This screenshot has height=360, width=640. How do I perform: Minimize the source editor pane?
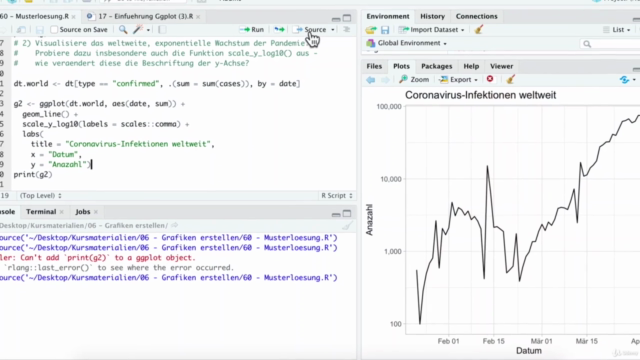pyautogui.click(x=336, y=19)
